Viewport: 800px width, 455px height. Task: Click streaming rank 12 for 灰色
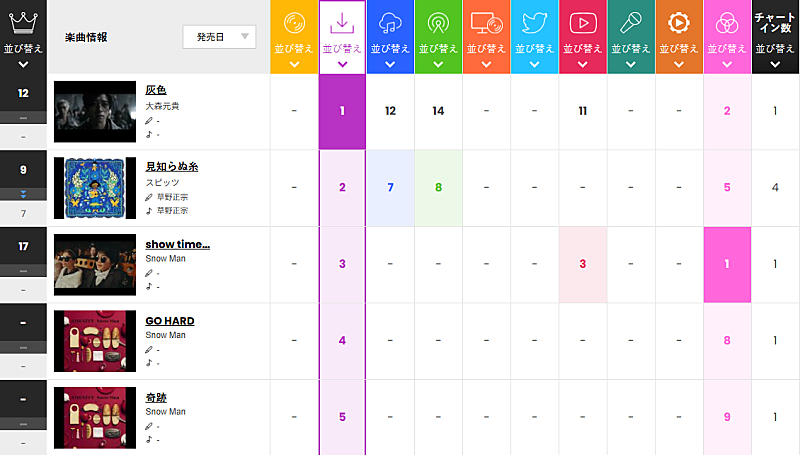pyautogui.click(x=390, y=111)
